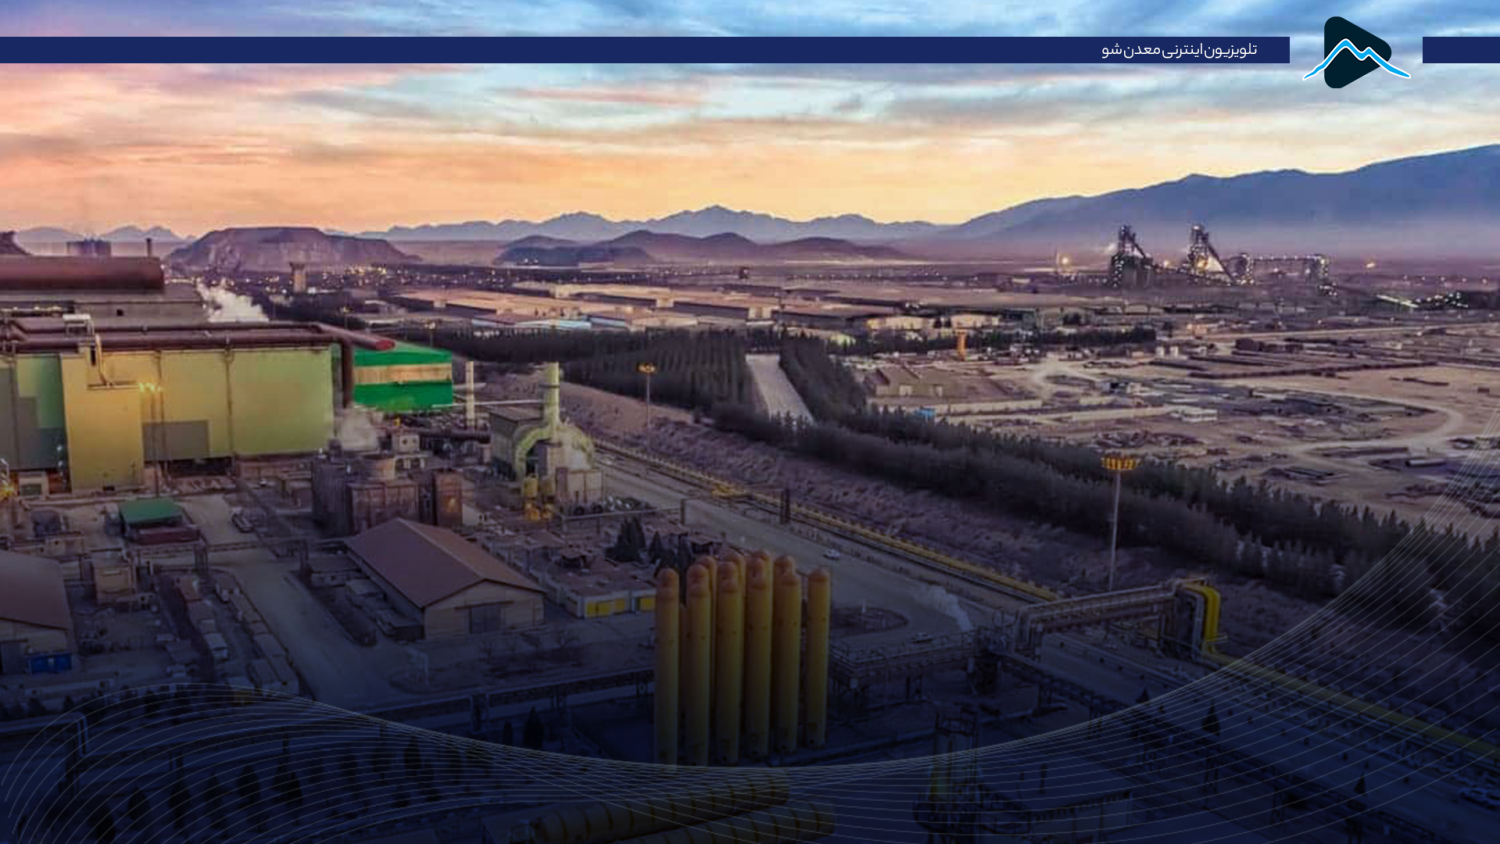This screenshot has height=844, width=1500.
Task: Click the Persian banner text تلویزیون اینترنتی معدن شو
Action: [1179, 50]
